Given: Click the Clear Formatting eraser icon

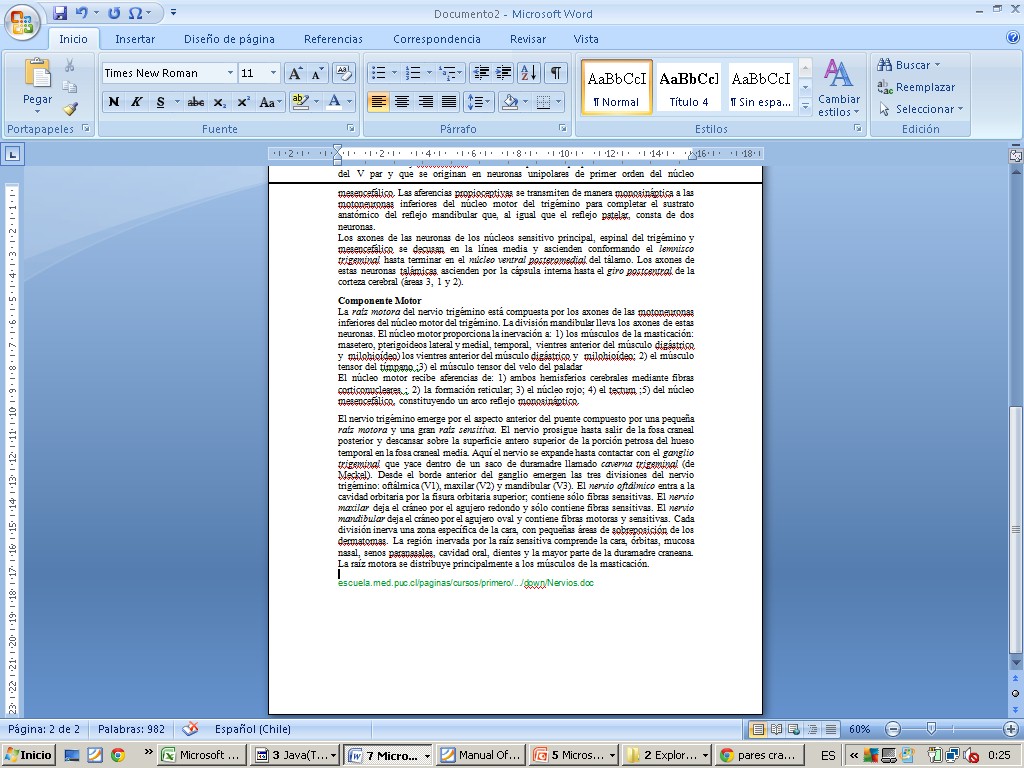Looking at the screenshot, I should 344,73.
